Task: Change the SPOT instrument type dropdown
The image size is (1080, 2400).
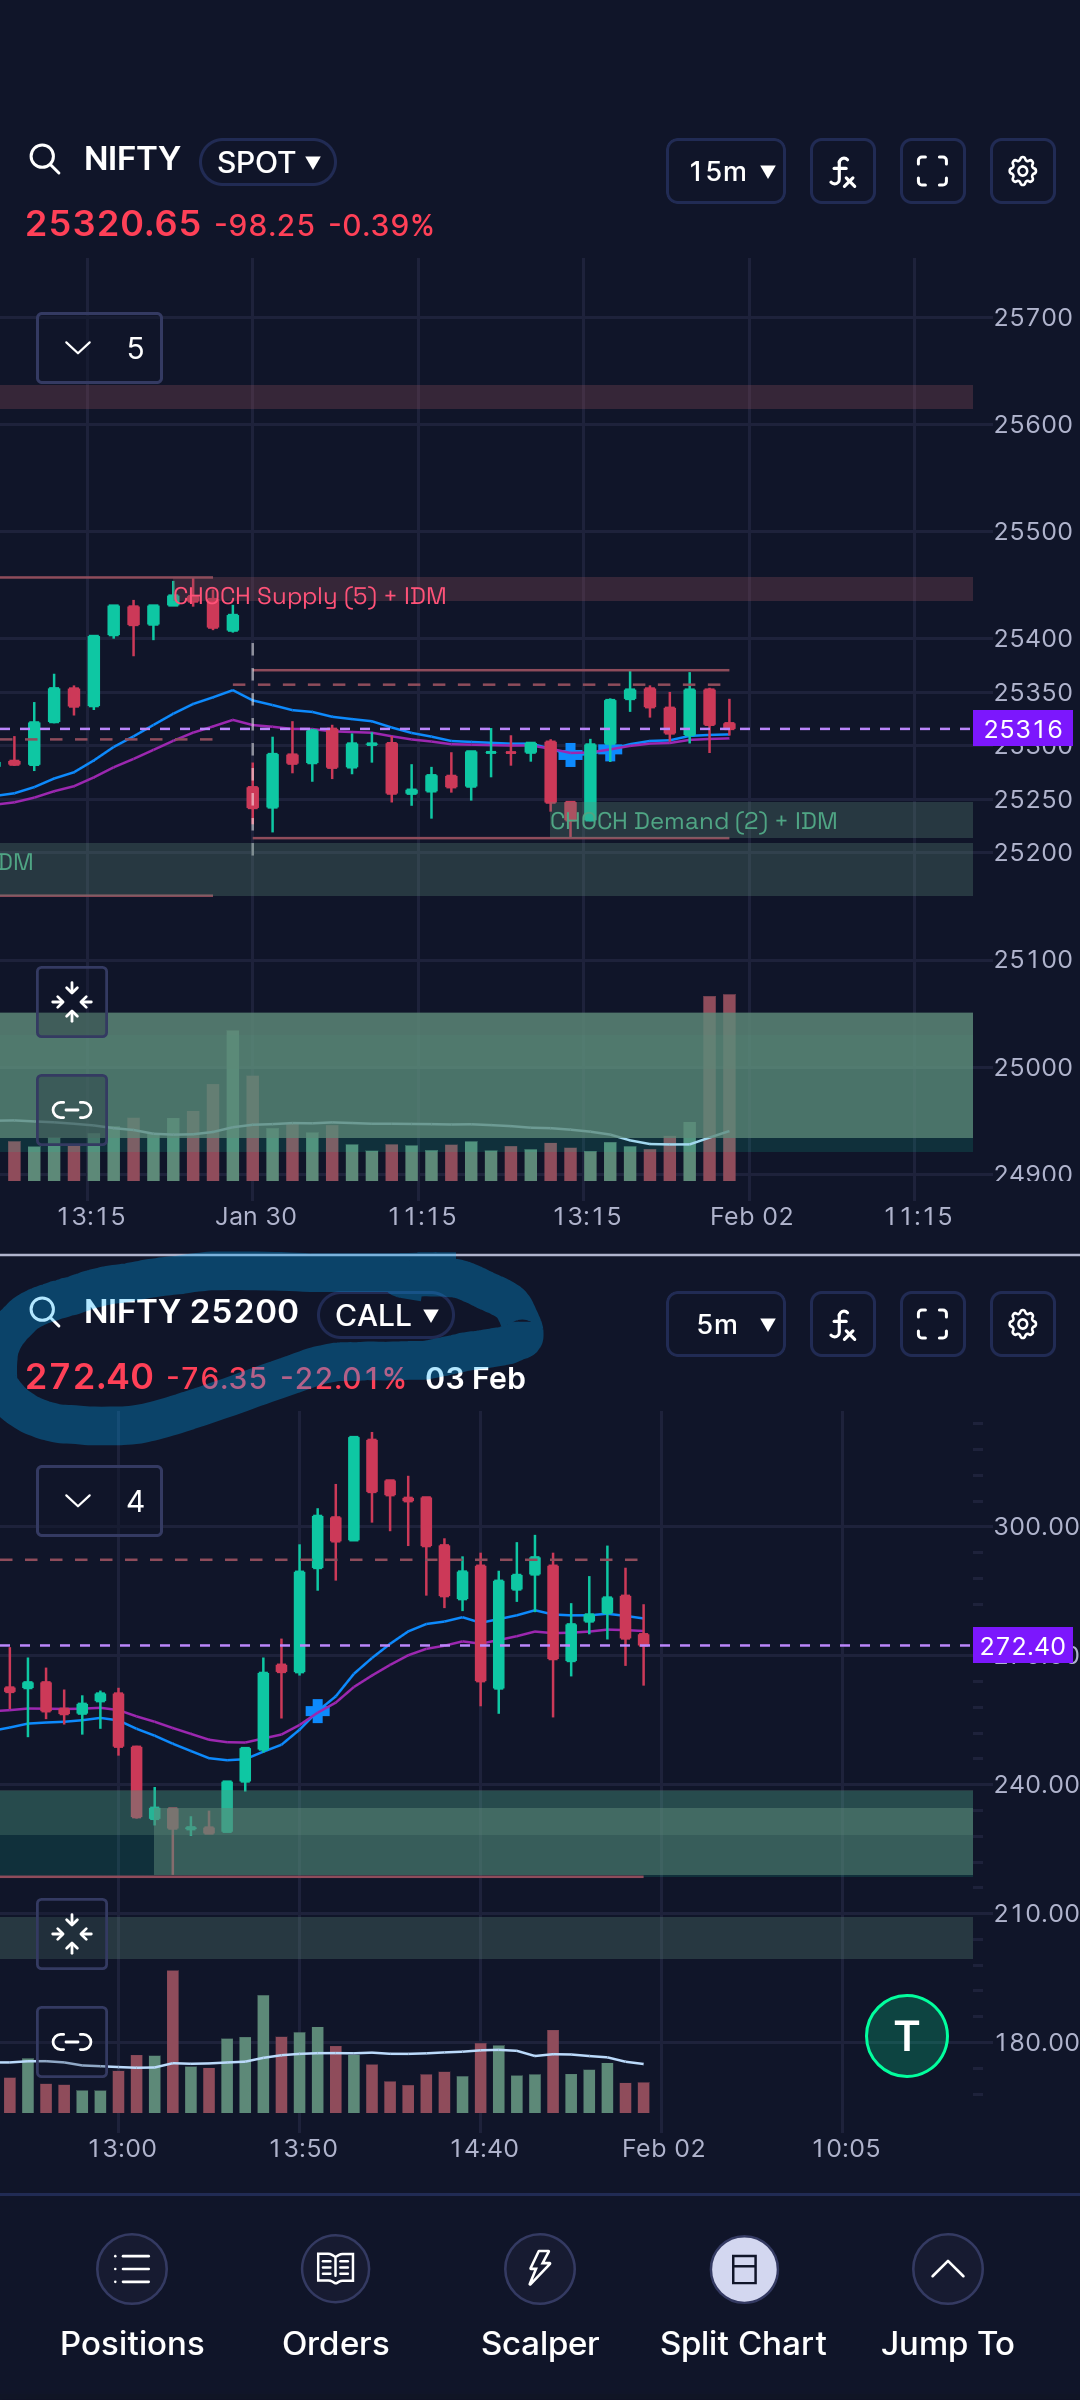Action: (268, 162)
